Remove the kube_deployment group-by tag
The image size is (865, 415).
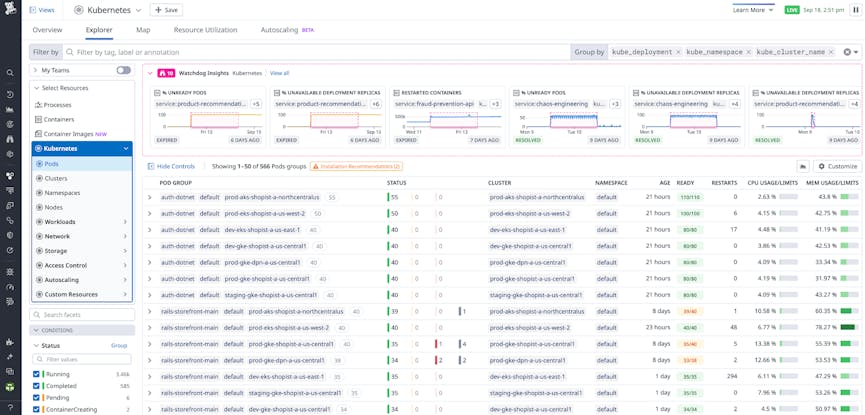click(x=678, y=52)
